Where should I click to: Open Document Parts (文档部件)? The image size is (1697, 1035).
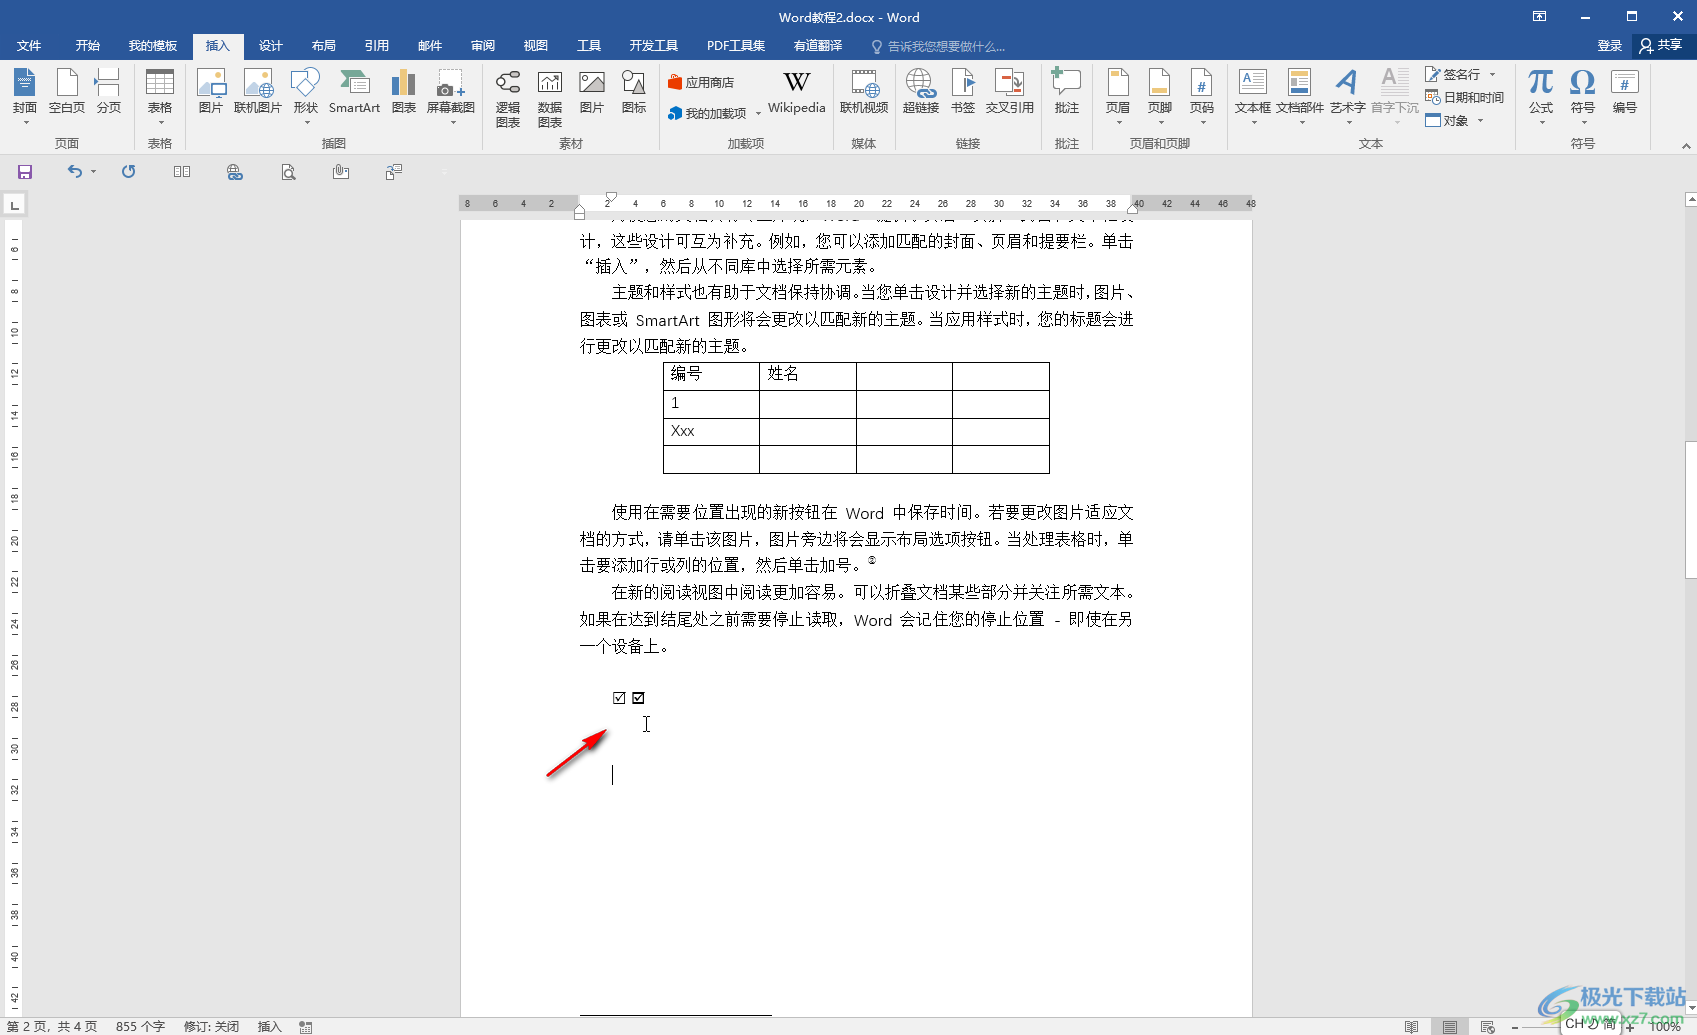[x=1300, y=95]
